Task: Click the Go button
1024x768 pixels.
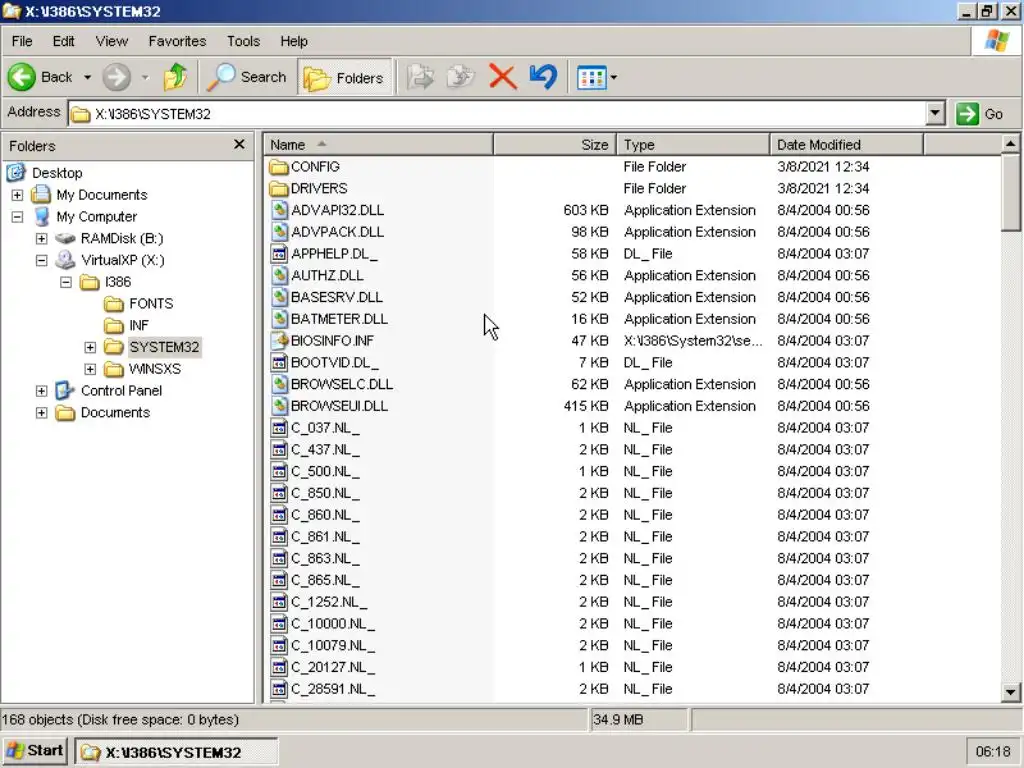Action: pyautogui.click(x=980, y=114)
